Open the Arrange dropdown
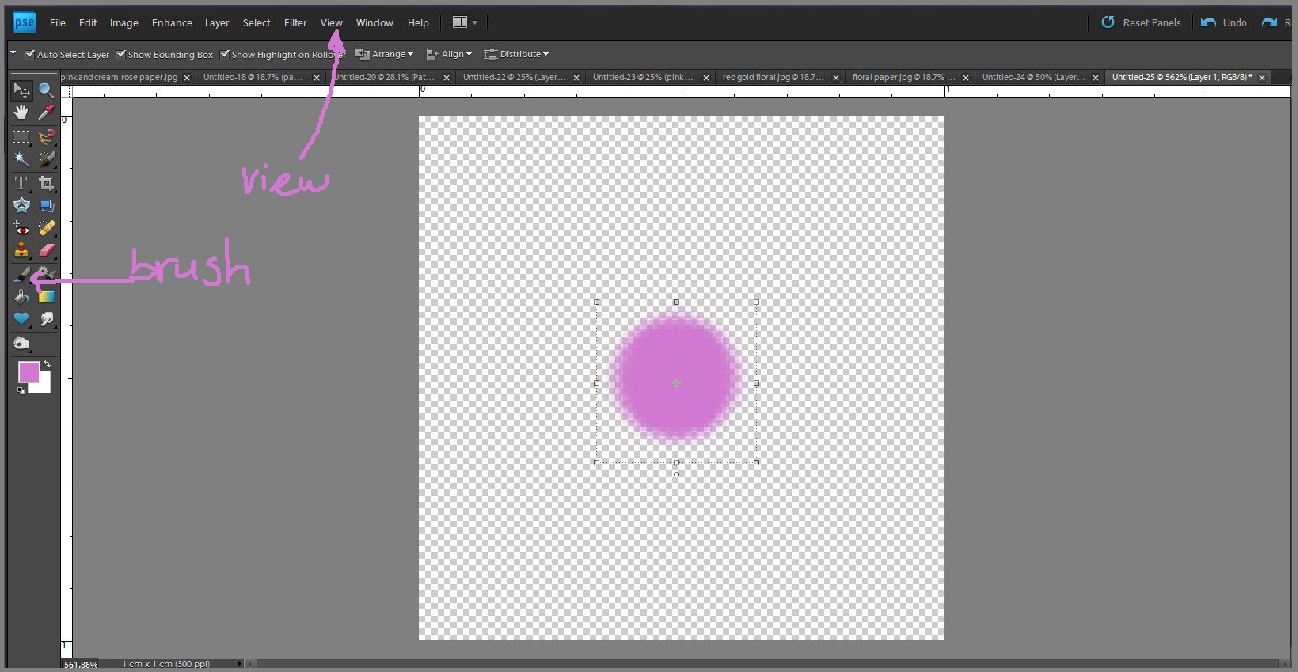The height and width of the screenshot is (672, 1298). click(x=384, y=54)
